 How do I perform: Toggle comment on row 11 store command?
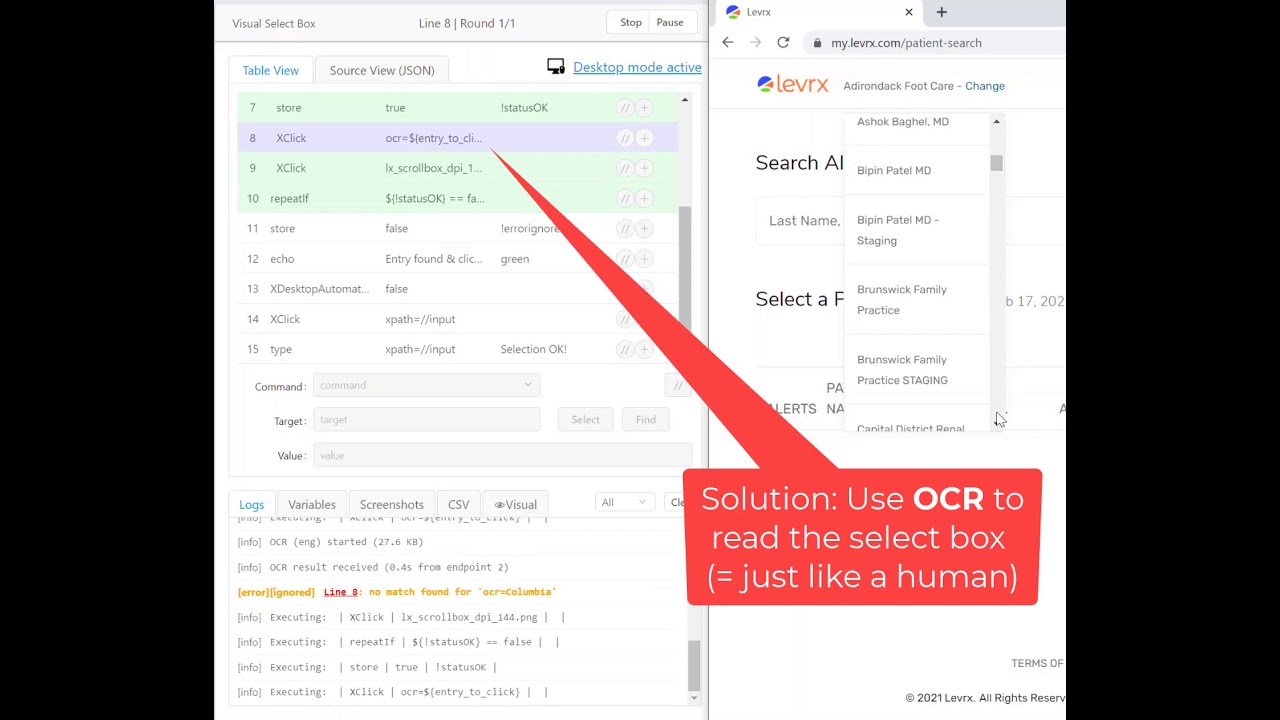(625, 228)
